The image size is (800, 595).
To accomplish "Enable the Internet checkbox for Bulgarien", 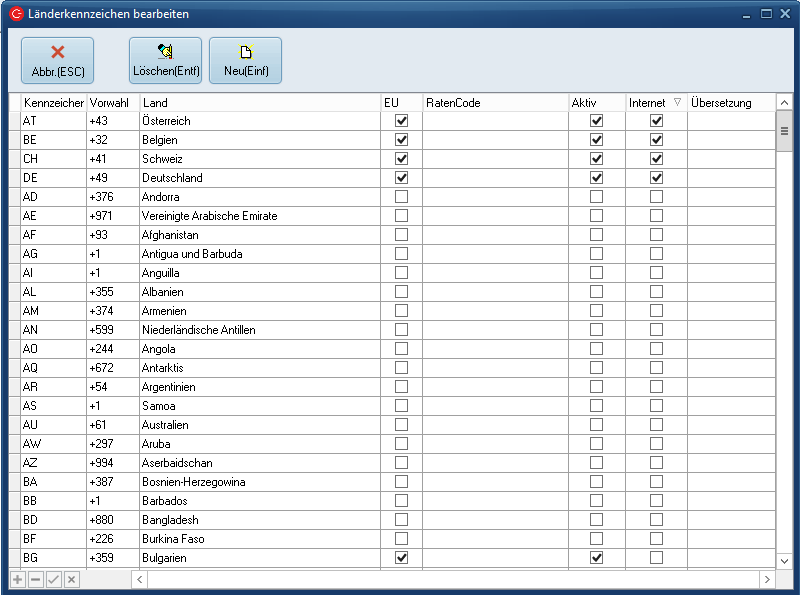I will click(656, 558).
